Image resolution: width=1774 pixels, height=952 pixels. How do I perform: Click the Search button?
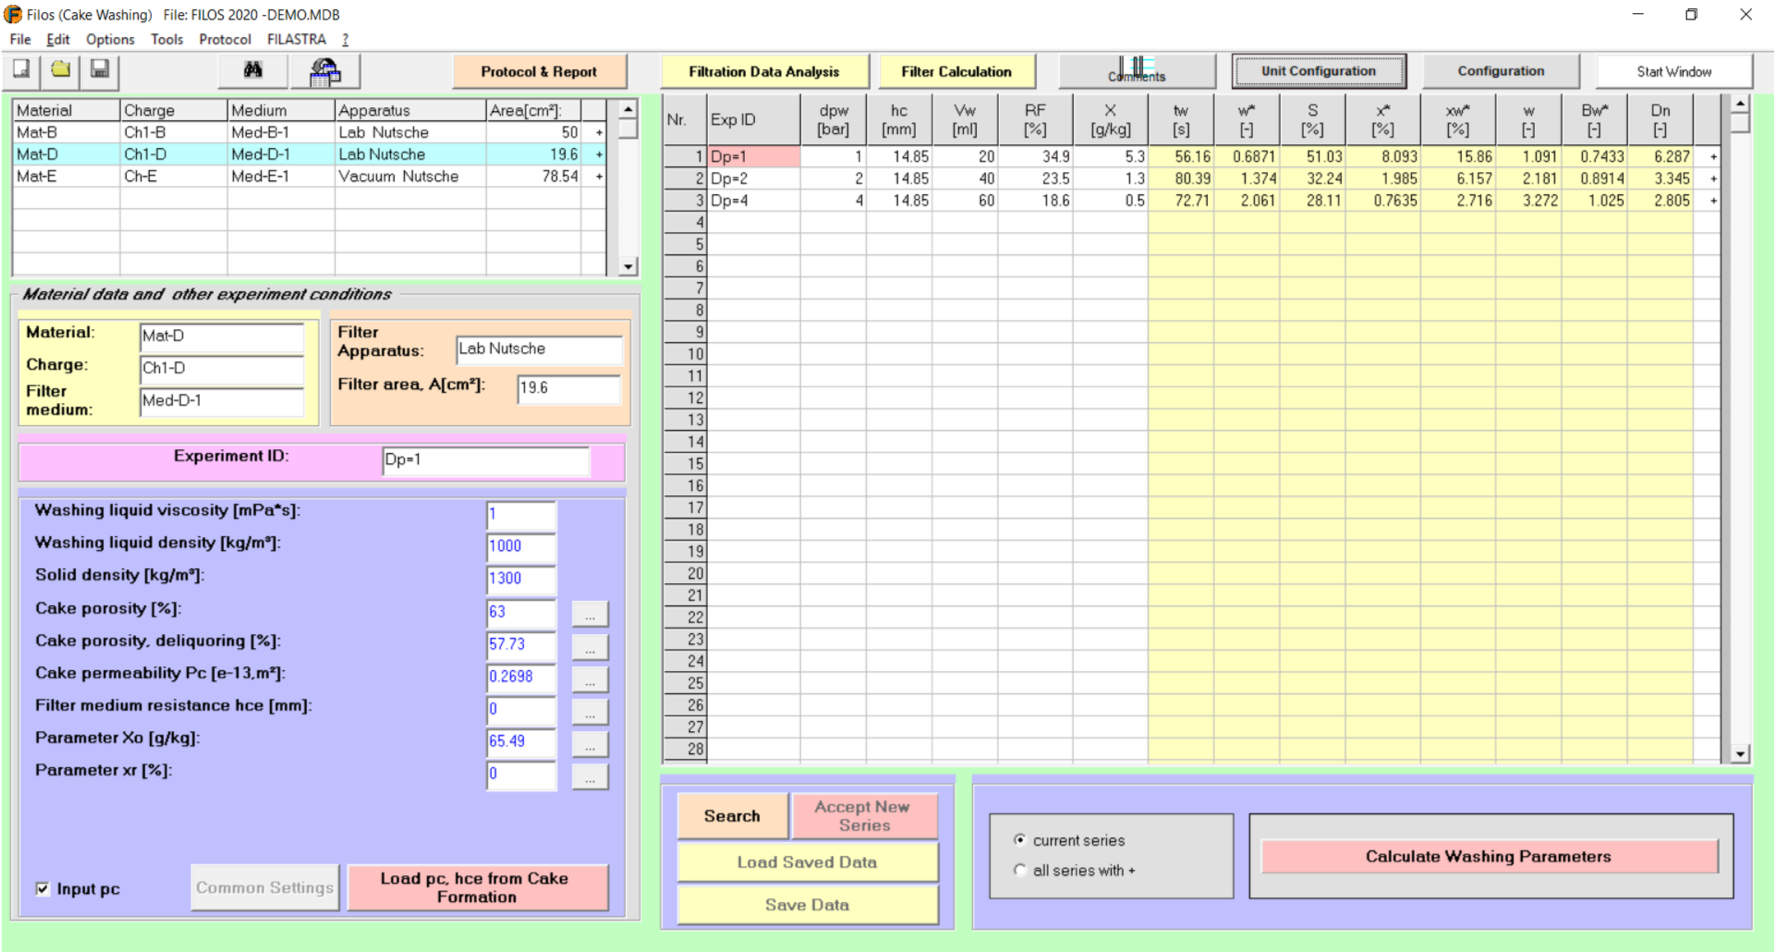pyautogui.click(x=732, y=816)
